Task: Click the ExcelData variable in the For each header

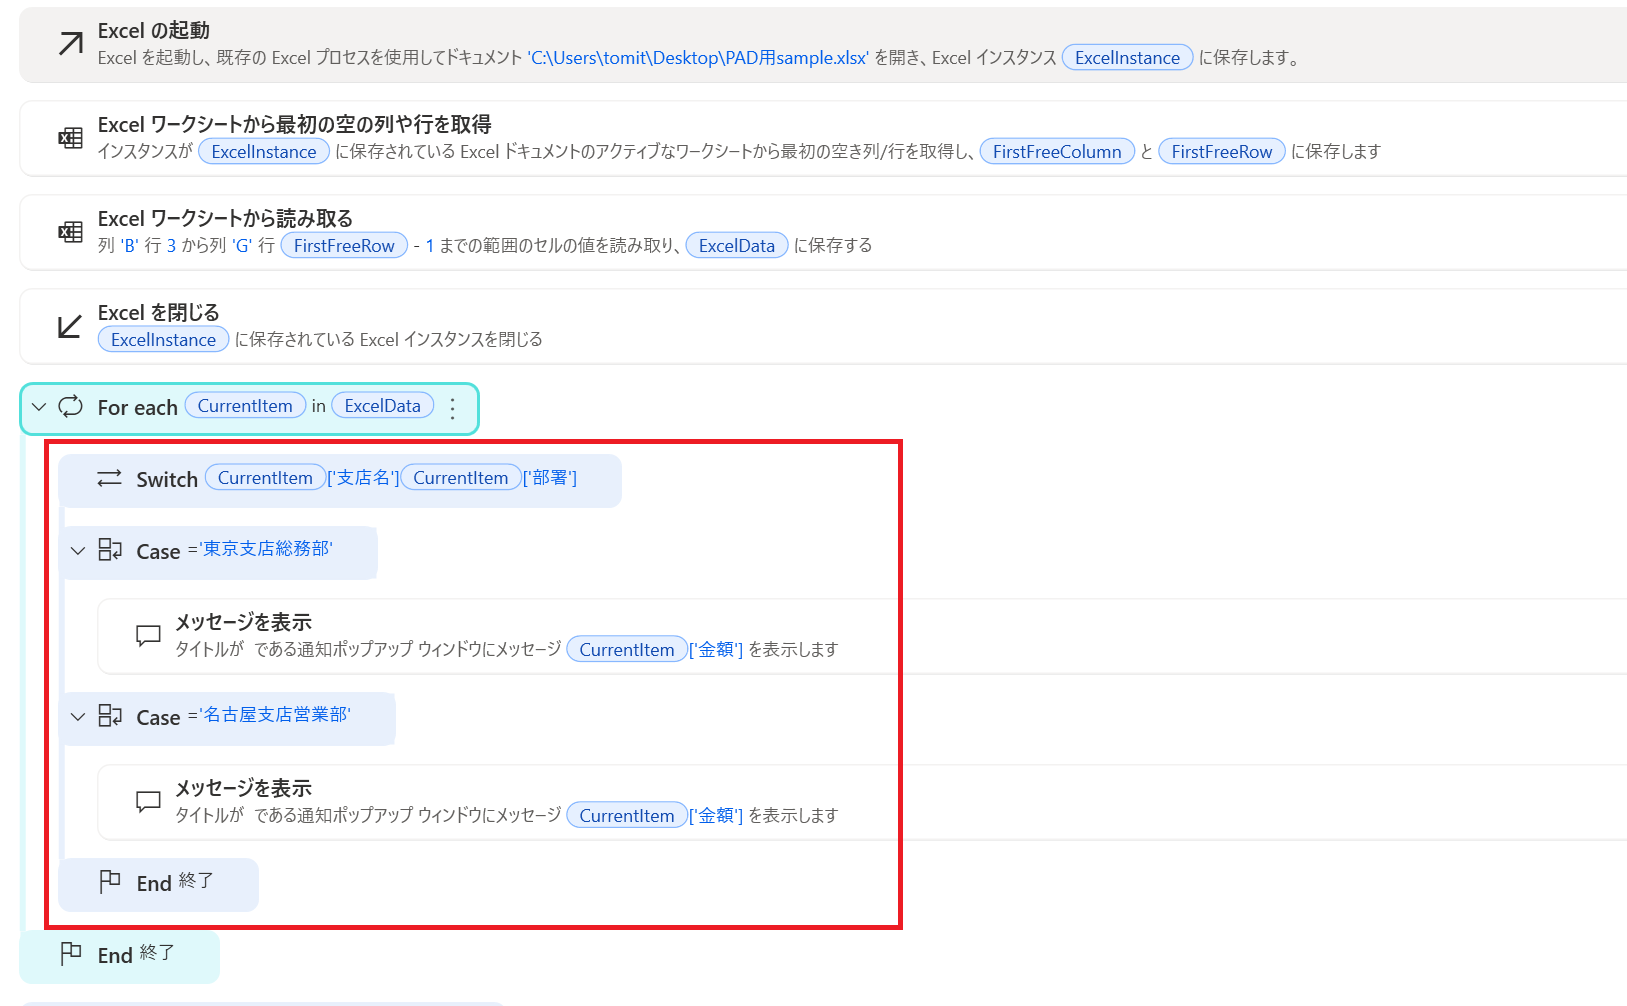Action: point(382,405)
